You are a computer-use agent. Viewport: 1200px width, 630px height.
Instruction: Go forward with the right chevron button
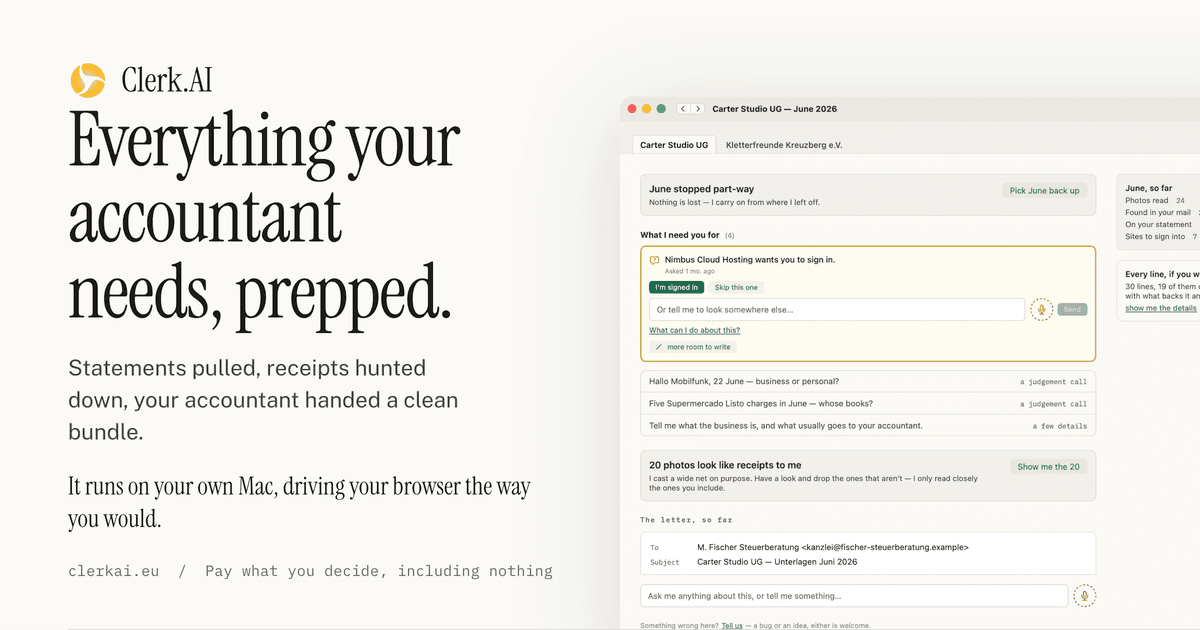click(697, 108)
